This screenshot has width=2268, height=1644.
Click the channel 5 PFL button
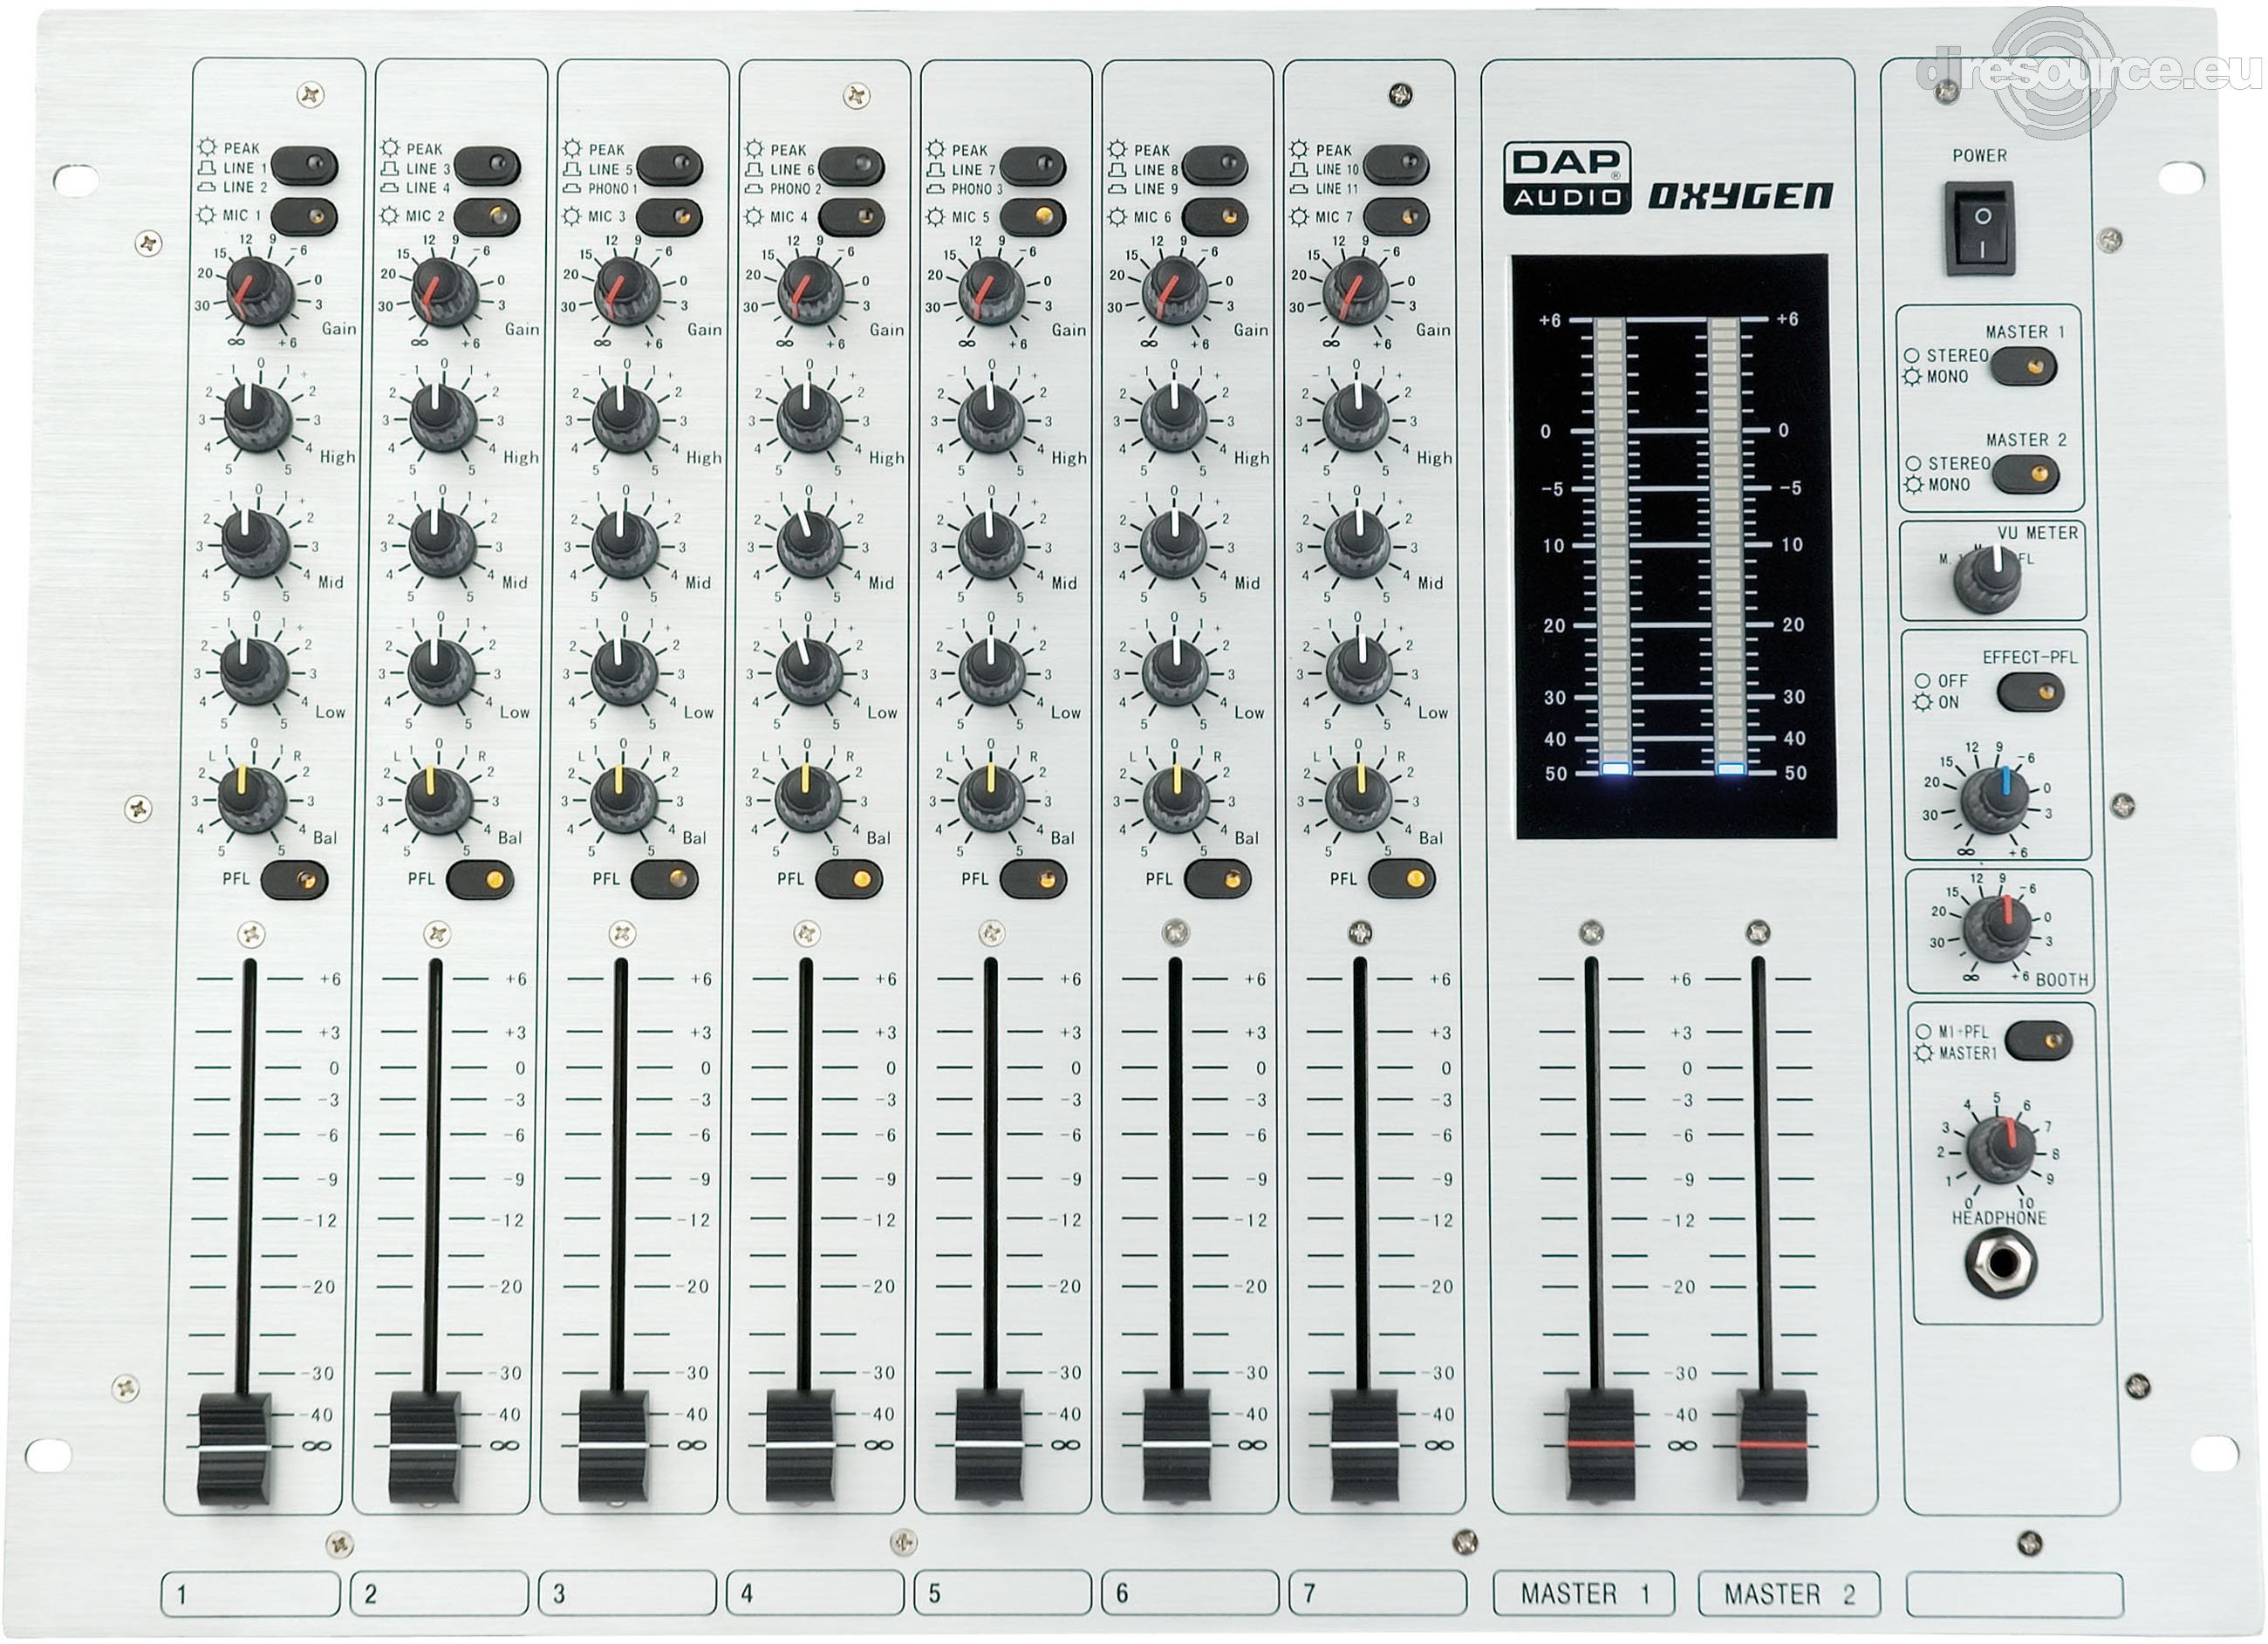pos(1033,880)
